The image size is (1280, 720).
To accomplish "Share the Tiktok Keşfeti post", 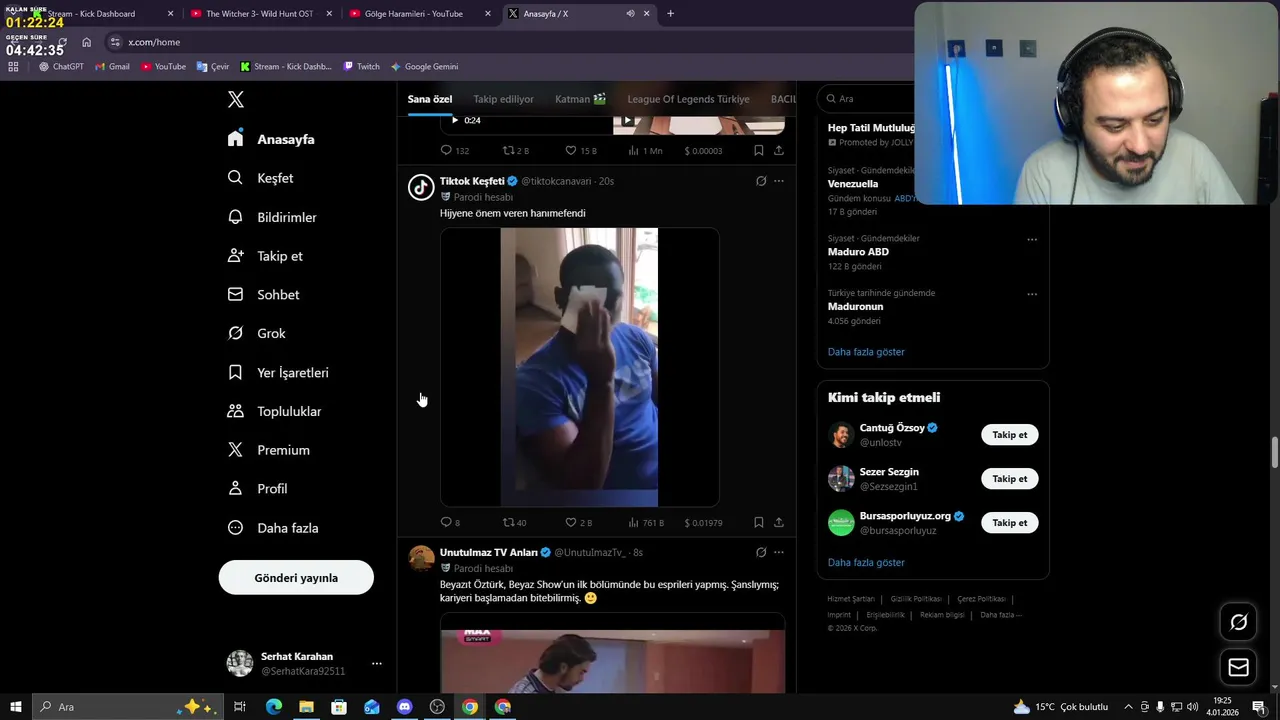I will coord(779,522).
